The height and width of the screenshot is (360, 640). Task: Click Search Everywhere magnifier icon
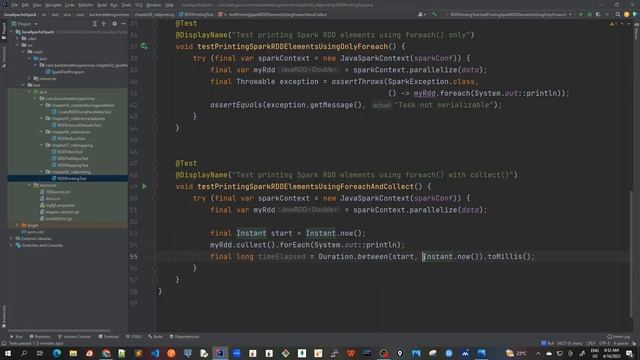618,14
